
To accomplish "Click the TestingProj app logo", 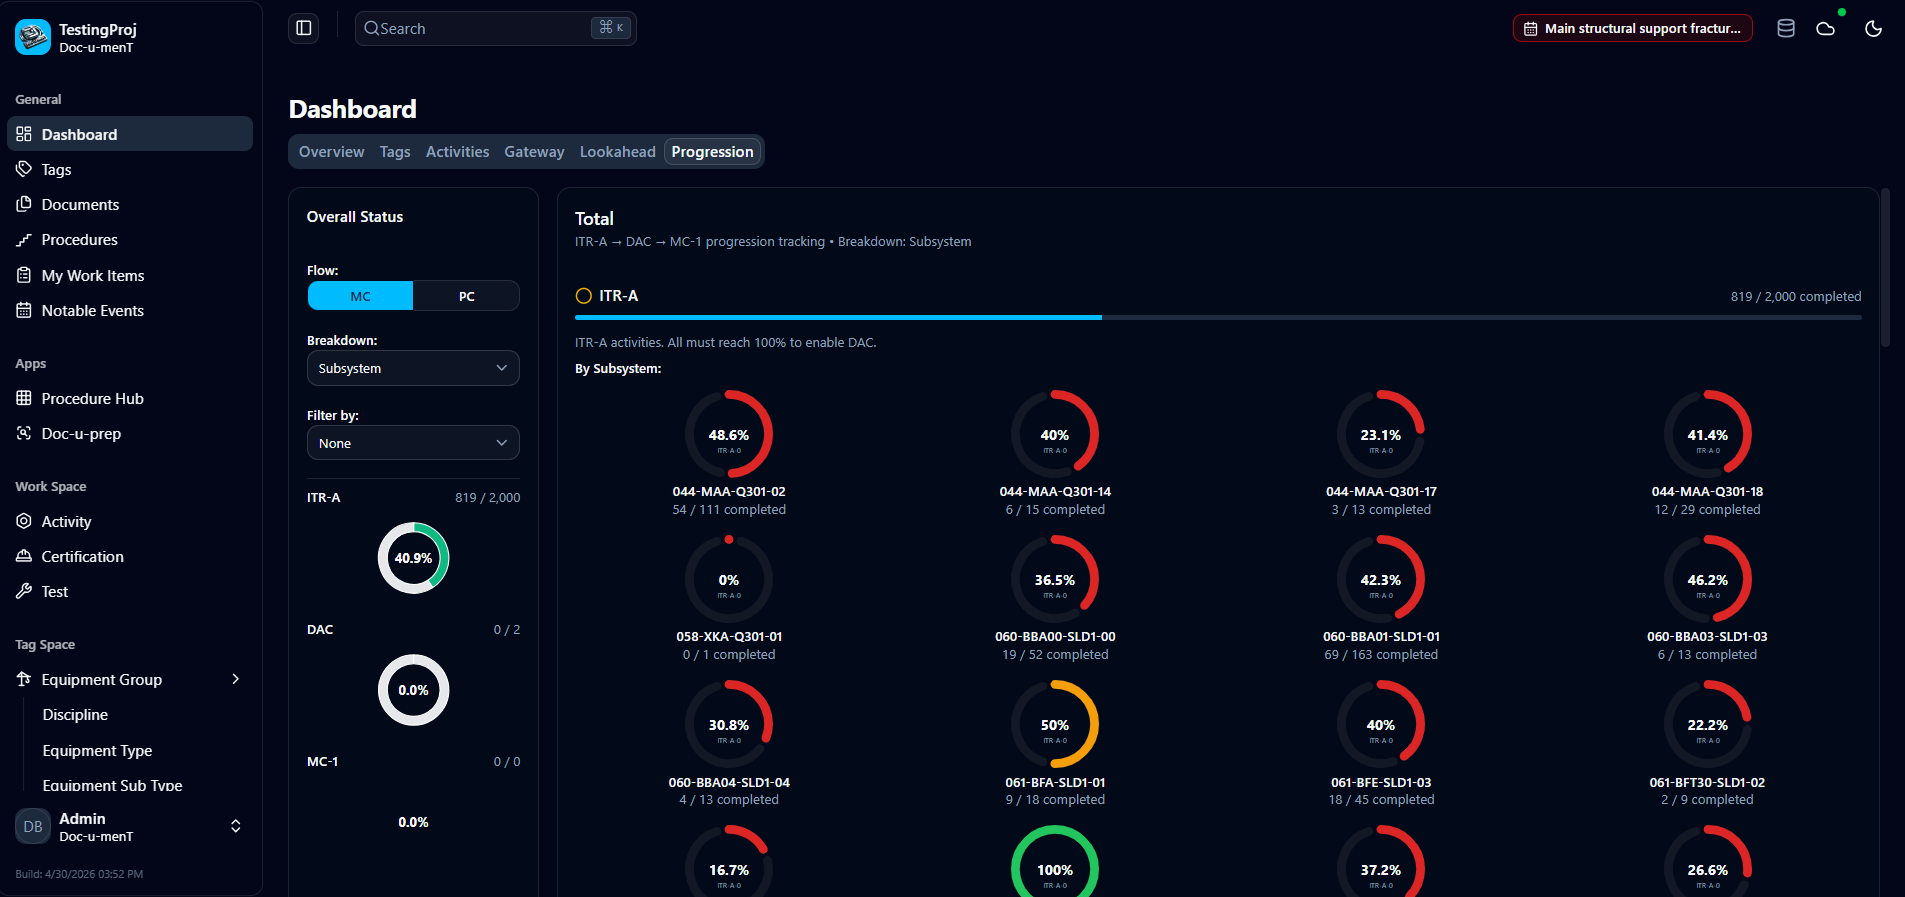I will pyautogui.click(x=33, y=37).
